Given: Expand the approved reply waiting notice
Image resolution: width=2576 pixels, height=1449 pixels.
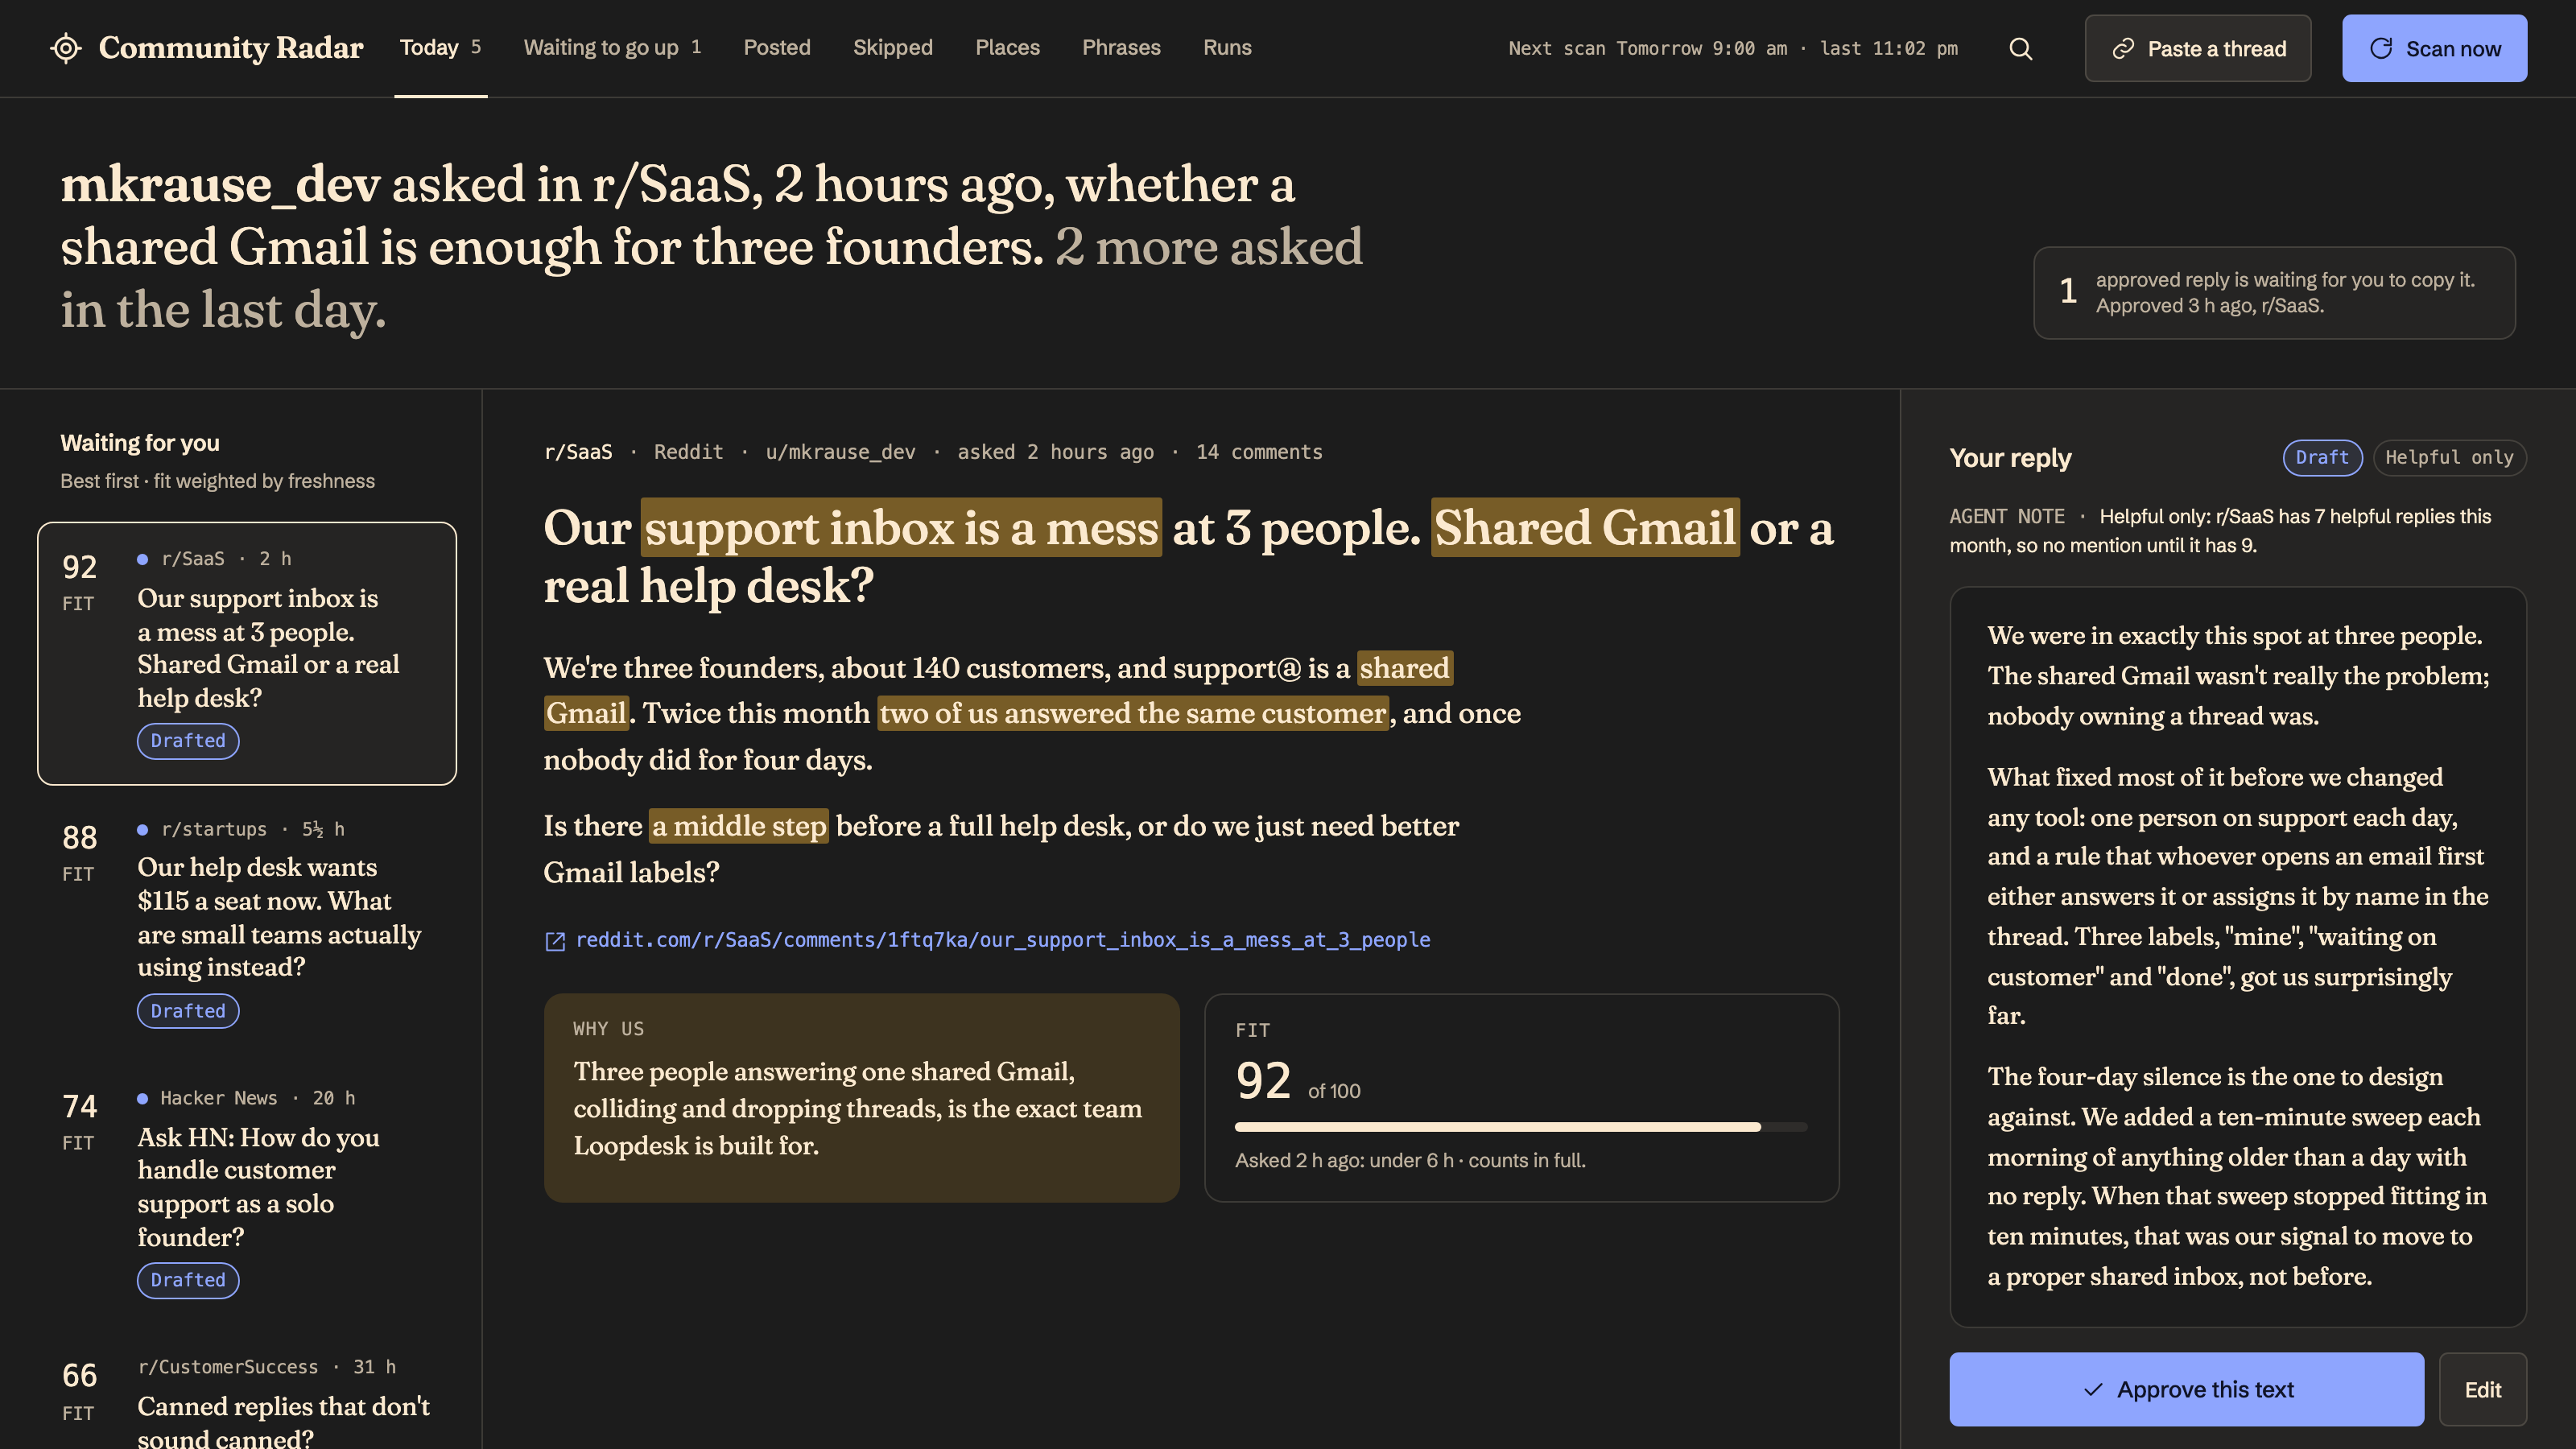Looking at the screenshot, I should [x=2274, y=293].
